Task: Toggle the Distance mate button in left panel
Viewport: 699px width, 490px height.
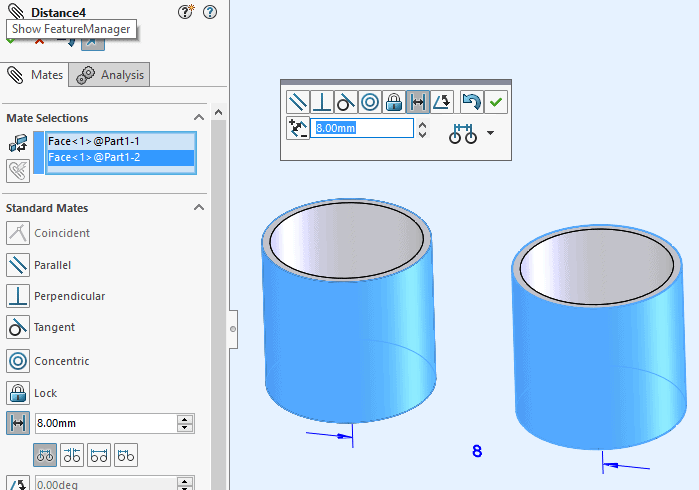Action: tap(18, 423)
